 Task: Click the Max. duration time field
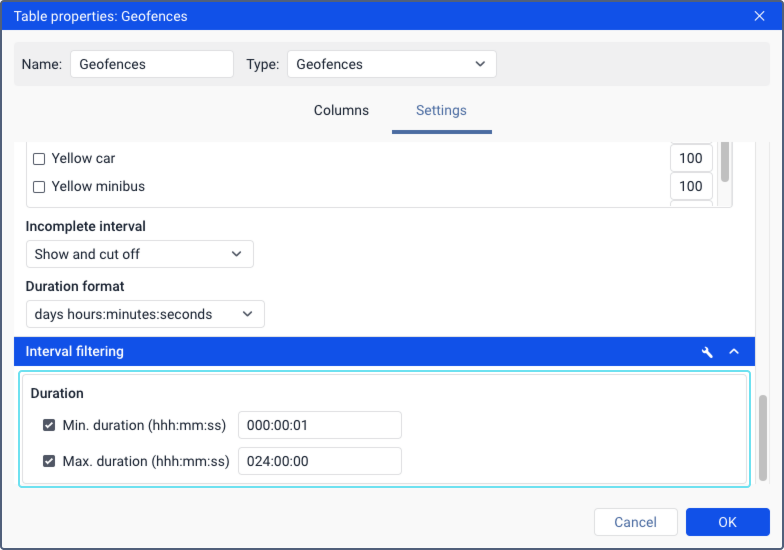click(x=320, y=461)
